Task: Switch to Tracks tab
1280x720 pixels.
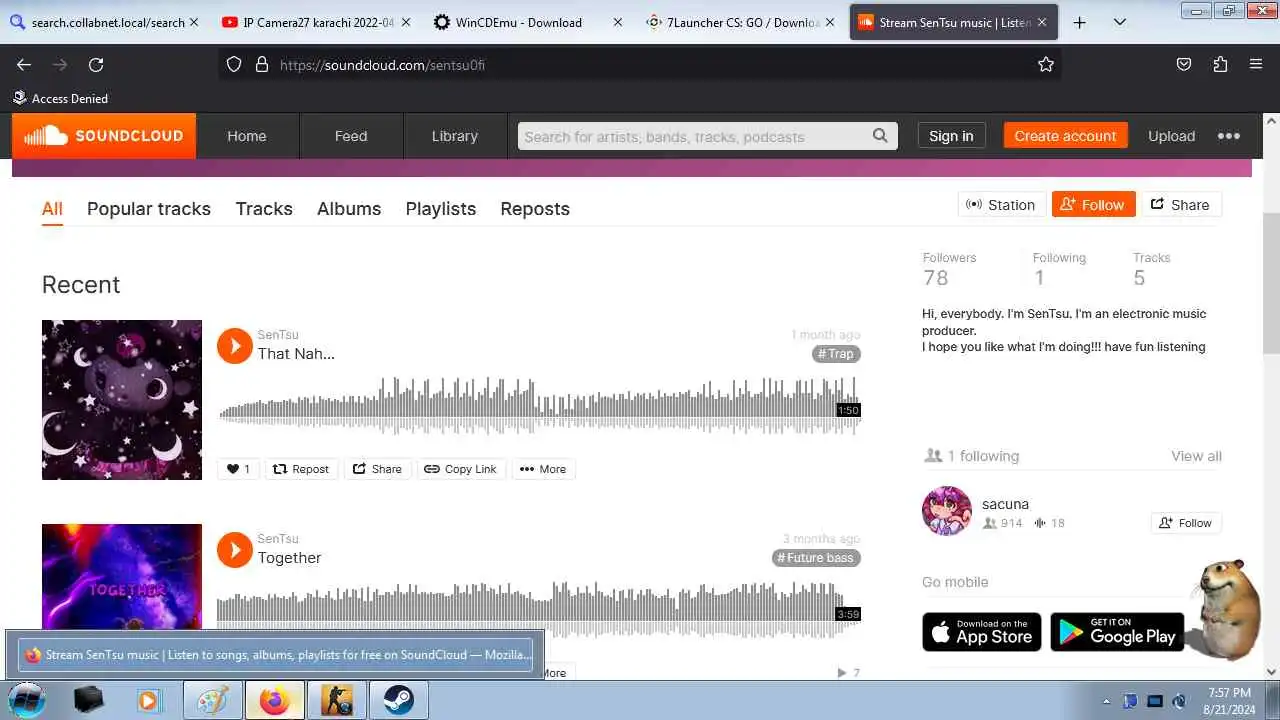Action: 264,209
